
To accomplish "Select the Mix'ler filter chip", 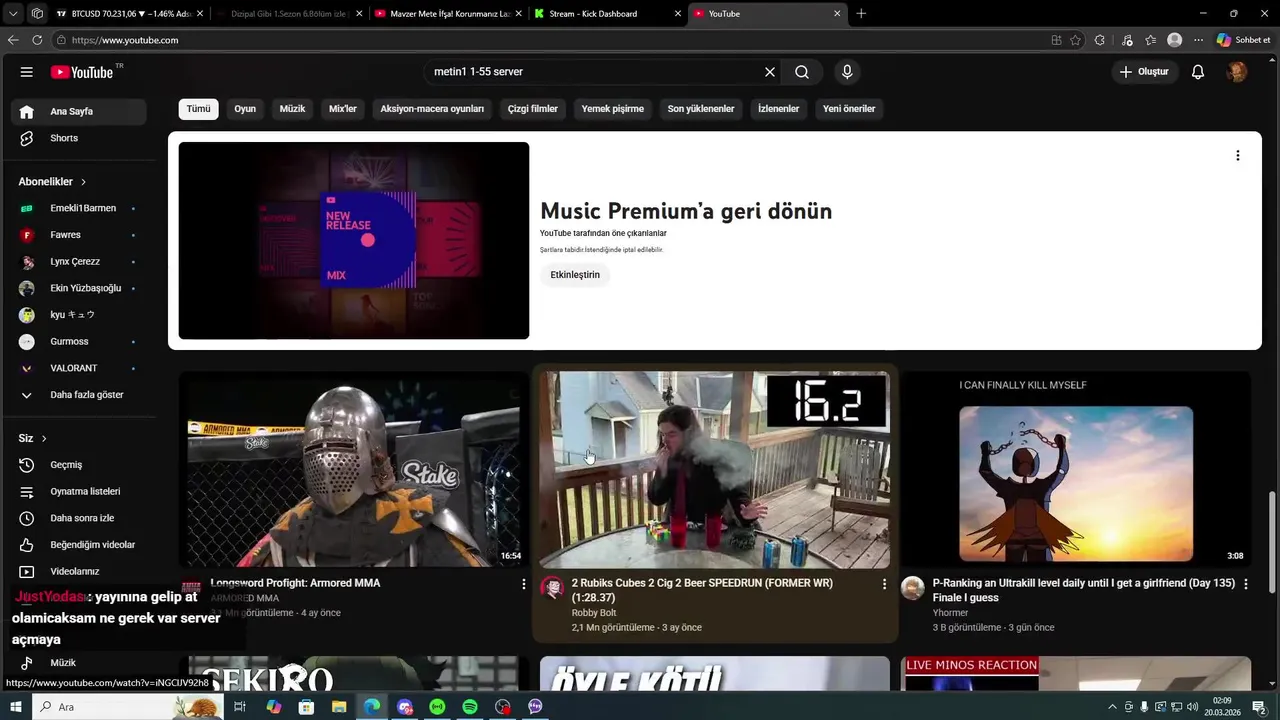I will pos(343,109).
